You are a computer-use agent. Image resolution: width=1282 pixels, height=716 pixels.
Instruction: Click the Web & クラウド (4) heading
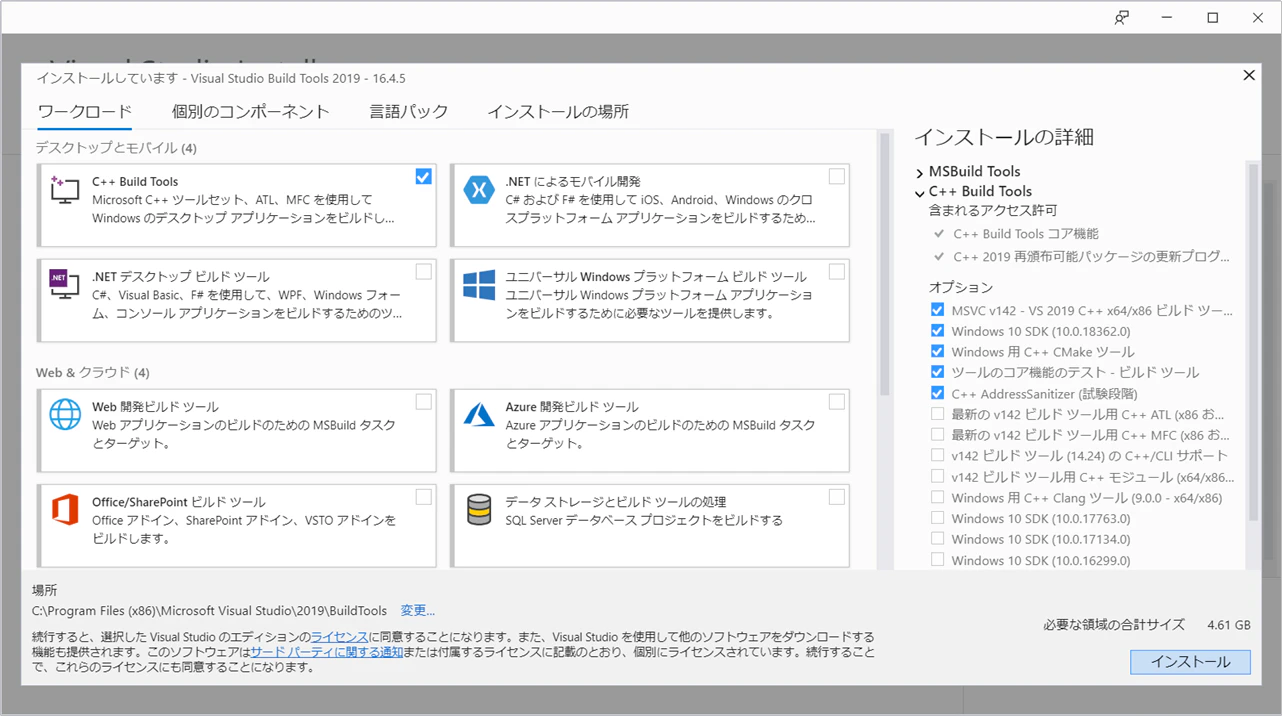point(92,373)
